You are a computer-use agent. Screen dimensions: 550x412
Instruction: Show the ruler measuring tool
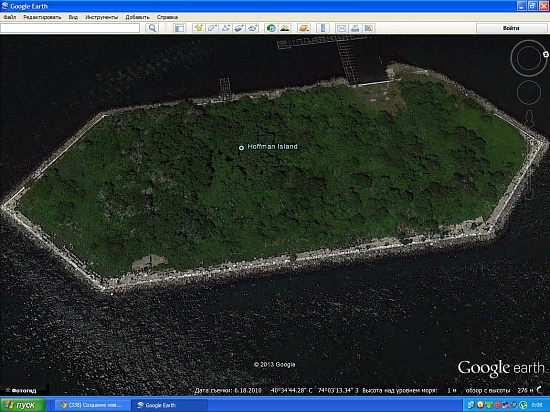[323, 28]
